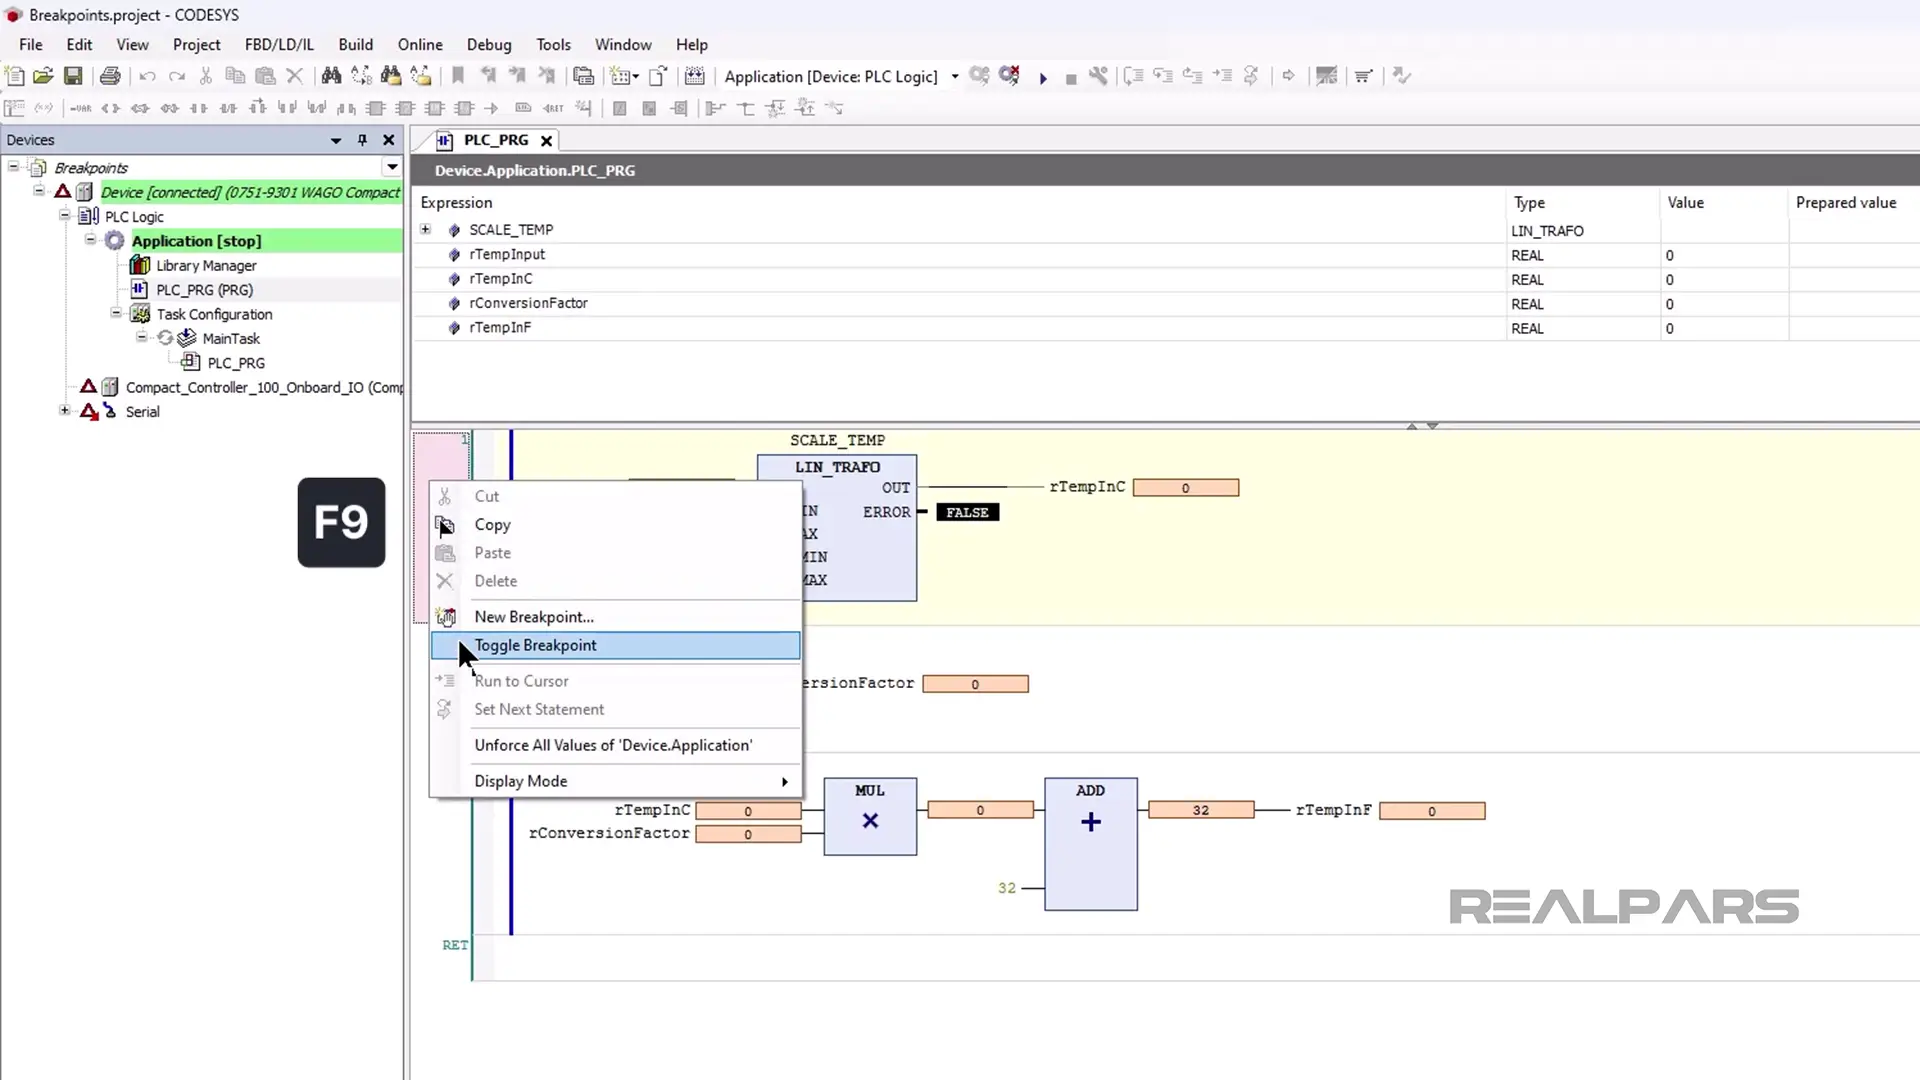
Task: Click the Toggle Bookmark toolbar icon
Action: pos(458,76)
